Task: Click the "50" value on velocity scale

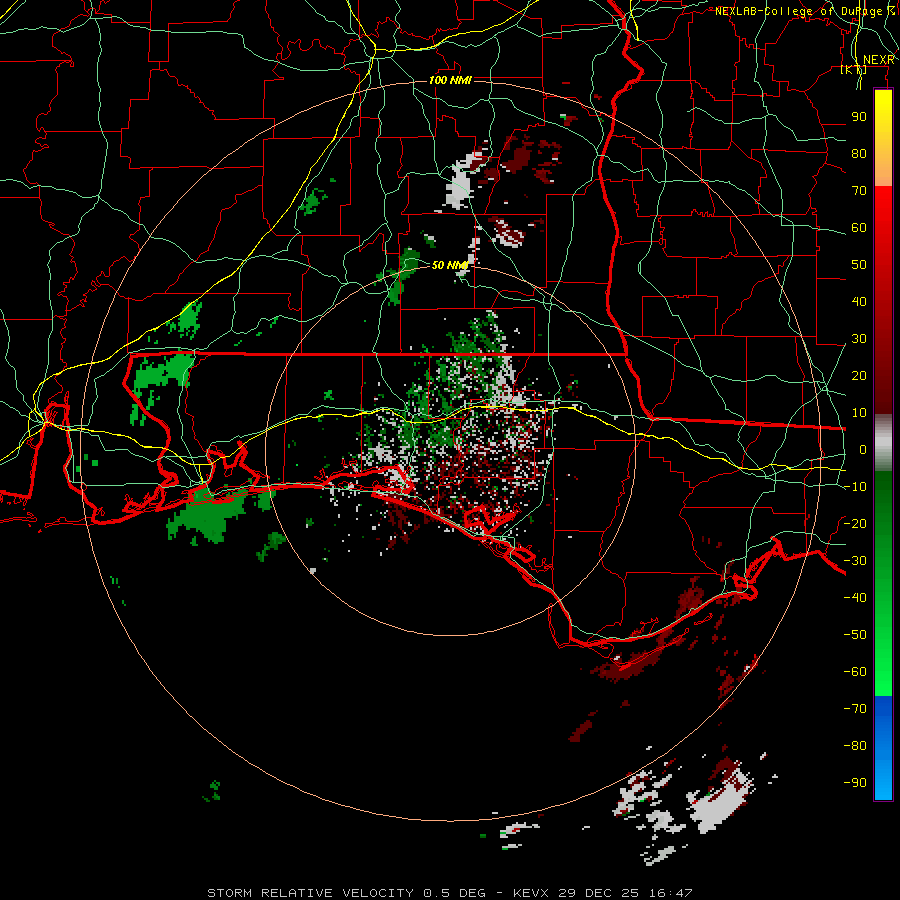Action: click(x=859, y=265)
